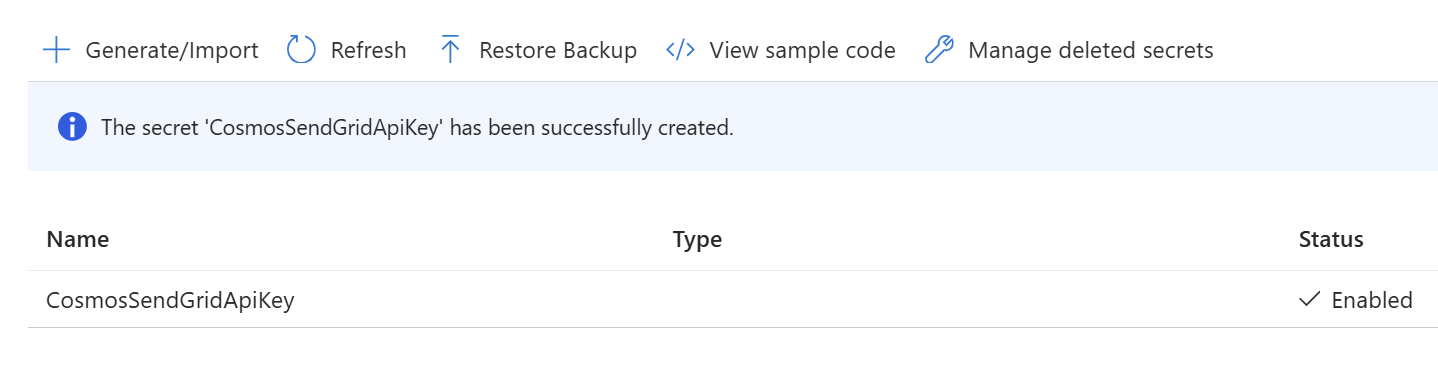Select the Generate/Import text label

click(172, 50)
